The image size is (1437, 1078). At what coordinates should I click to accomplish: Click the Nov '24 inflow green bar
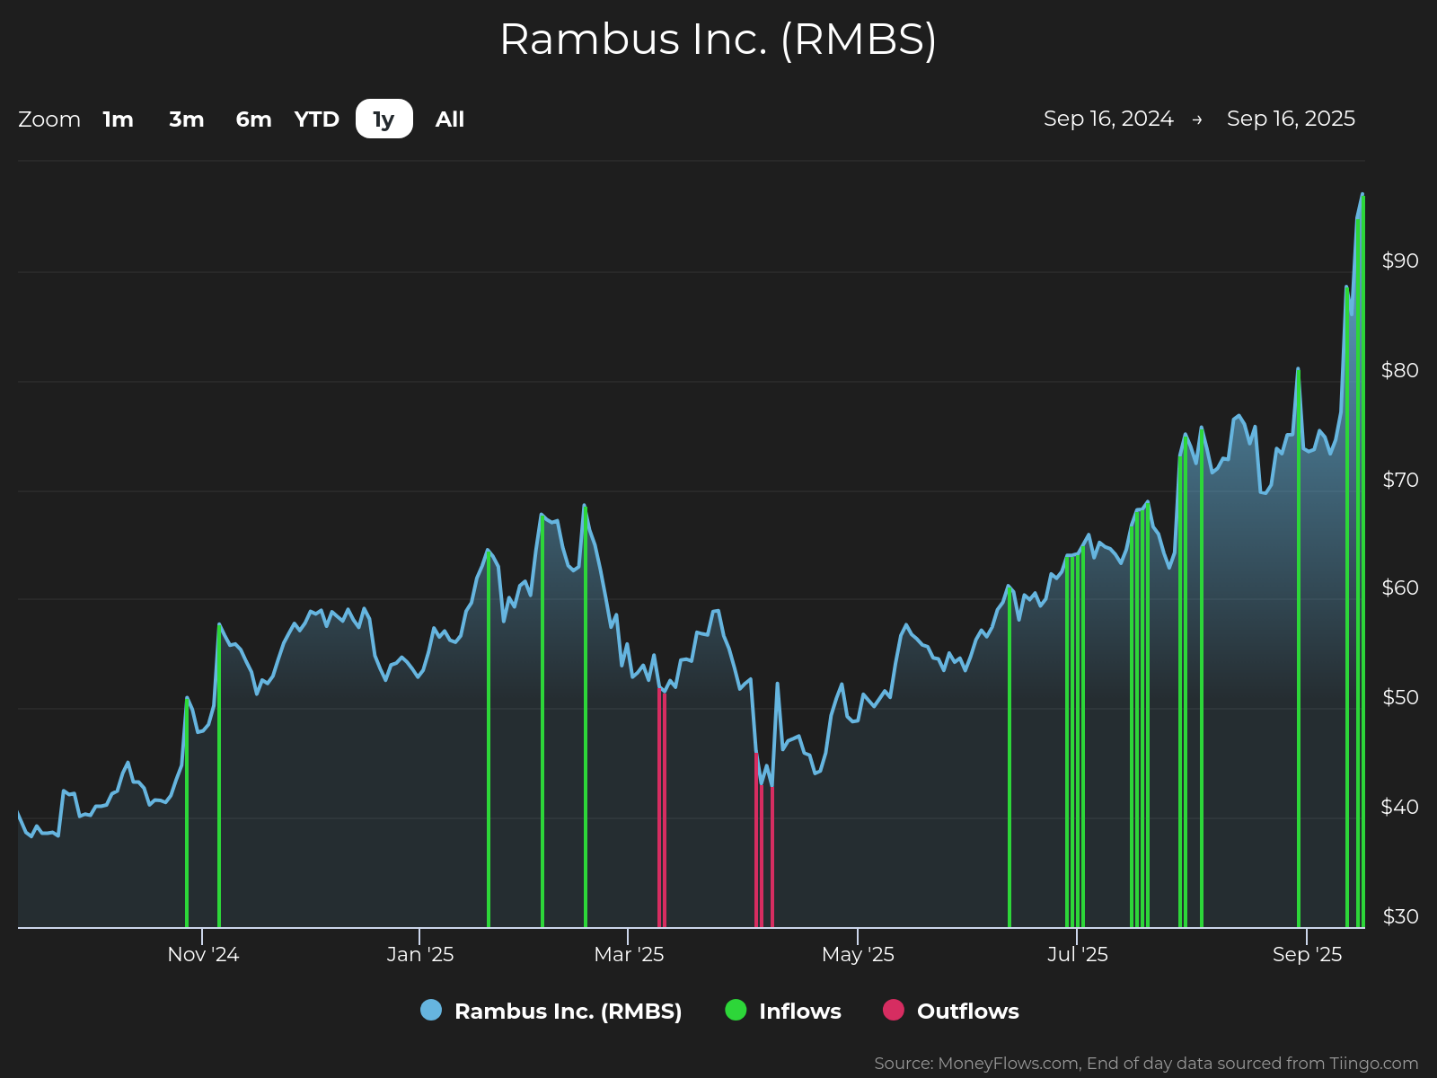click(x=219, y=775)
